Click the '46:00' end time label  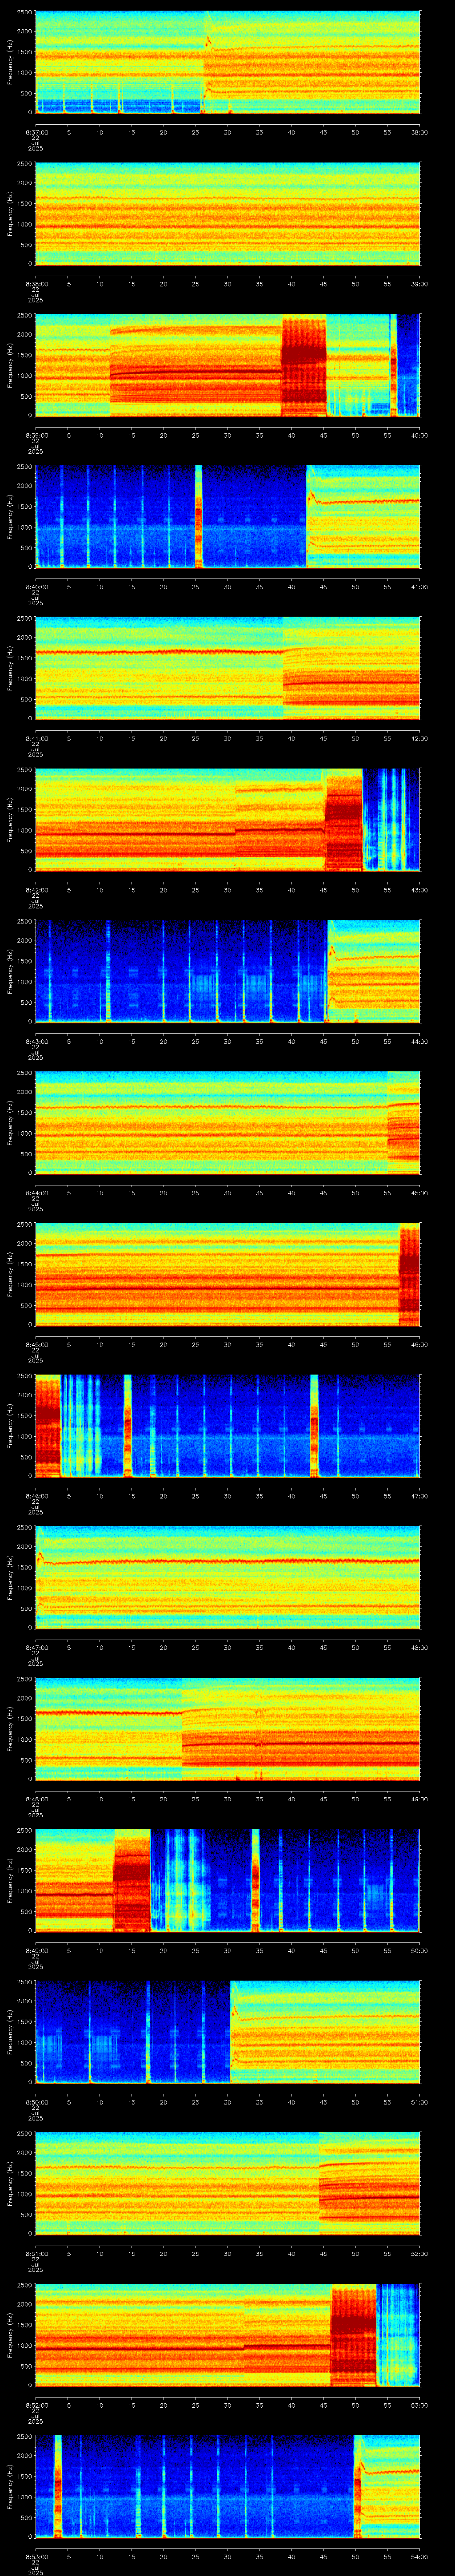[x=419, y=1344]
